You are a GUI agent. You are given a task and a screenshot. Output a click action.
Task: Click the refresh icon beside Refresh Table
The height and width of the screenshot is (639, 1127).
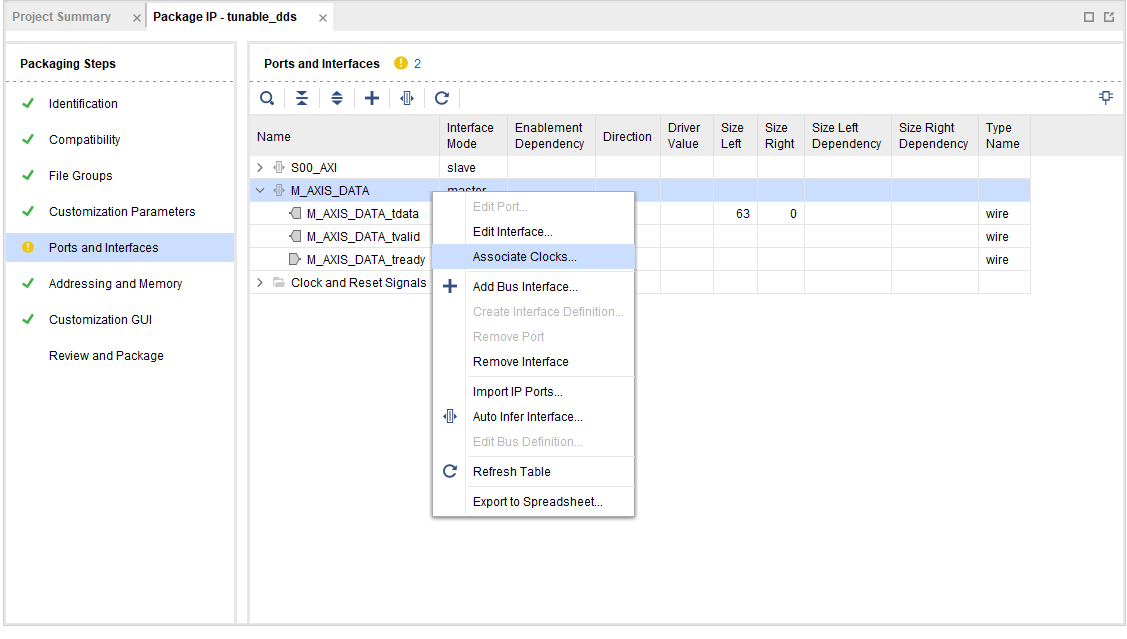[x=450, y=472]
